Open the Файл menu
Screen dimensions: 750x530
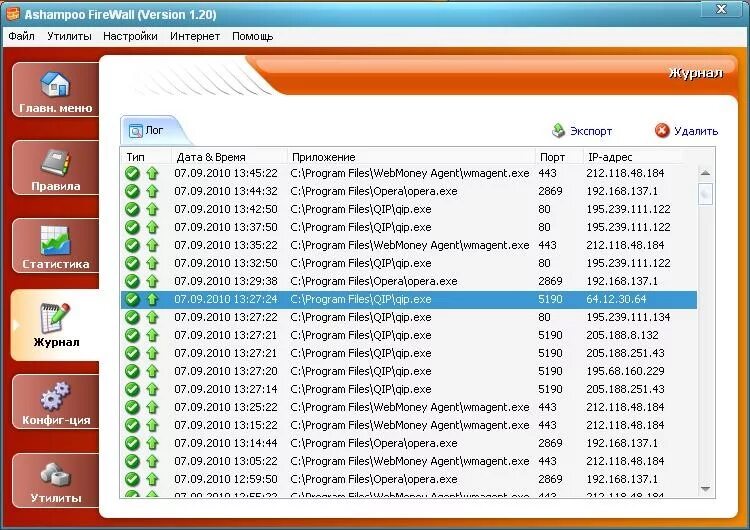click(22, 36)
